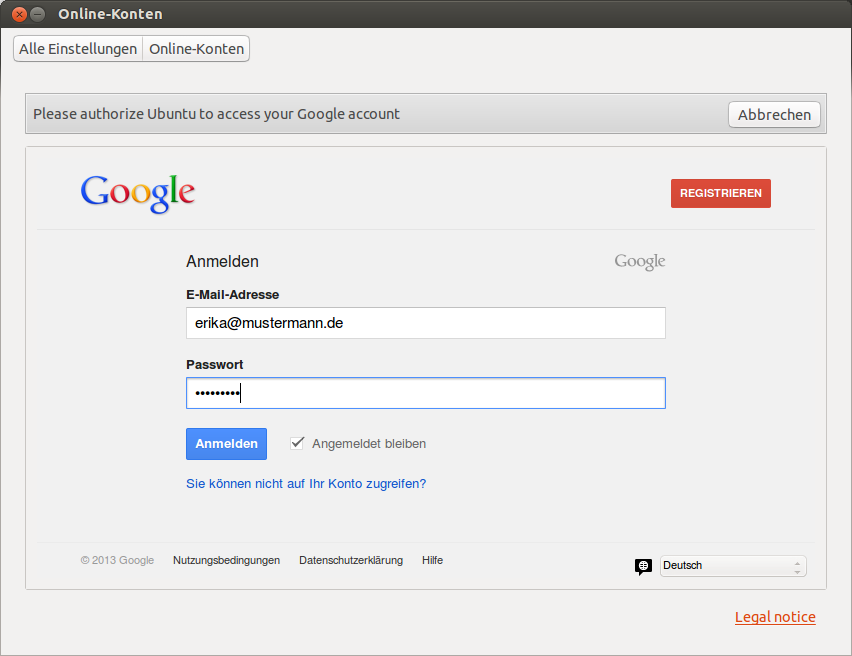
Task: Open the Deutsch language dropdown
Action: tap(733, 566)
